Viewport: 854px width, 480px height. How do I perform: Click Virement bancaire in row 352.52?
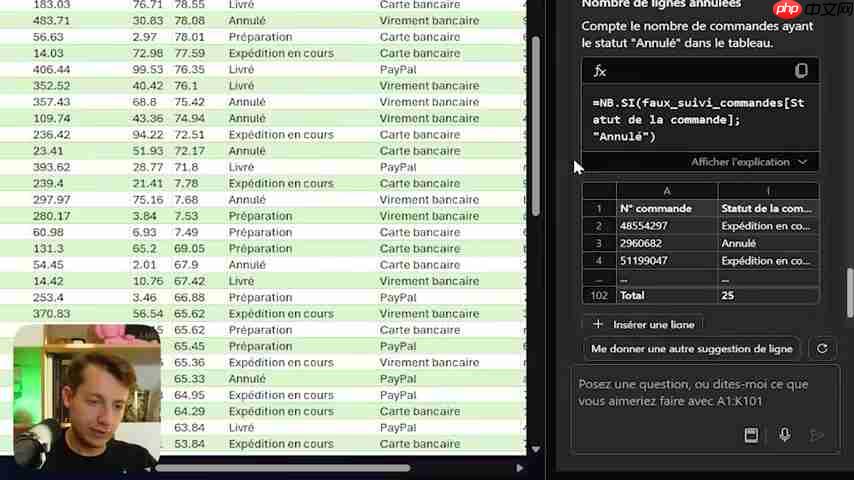(x=429, y=86)
